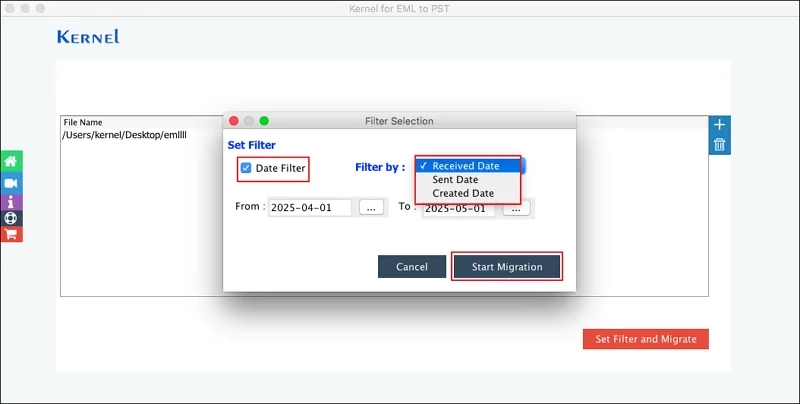Open the support lifebuoy sidebar icon

[x=11, y=218]
